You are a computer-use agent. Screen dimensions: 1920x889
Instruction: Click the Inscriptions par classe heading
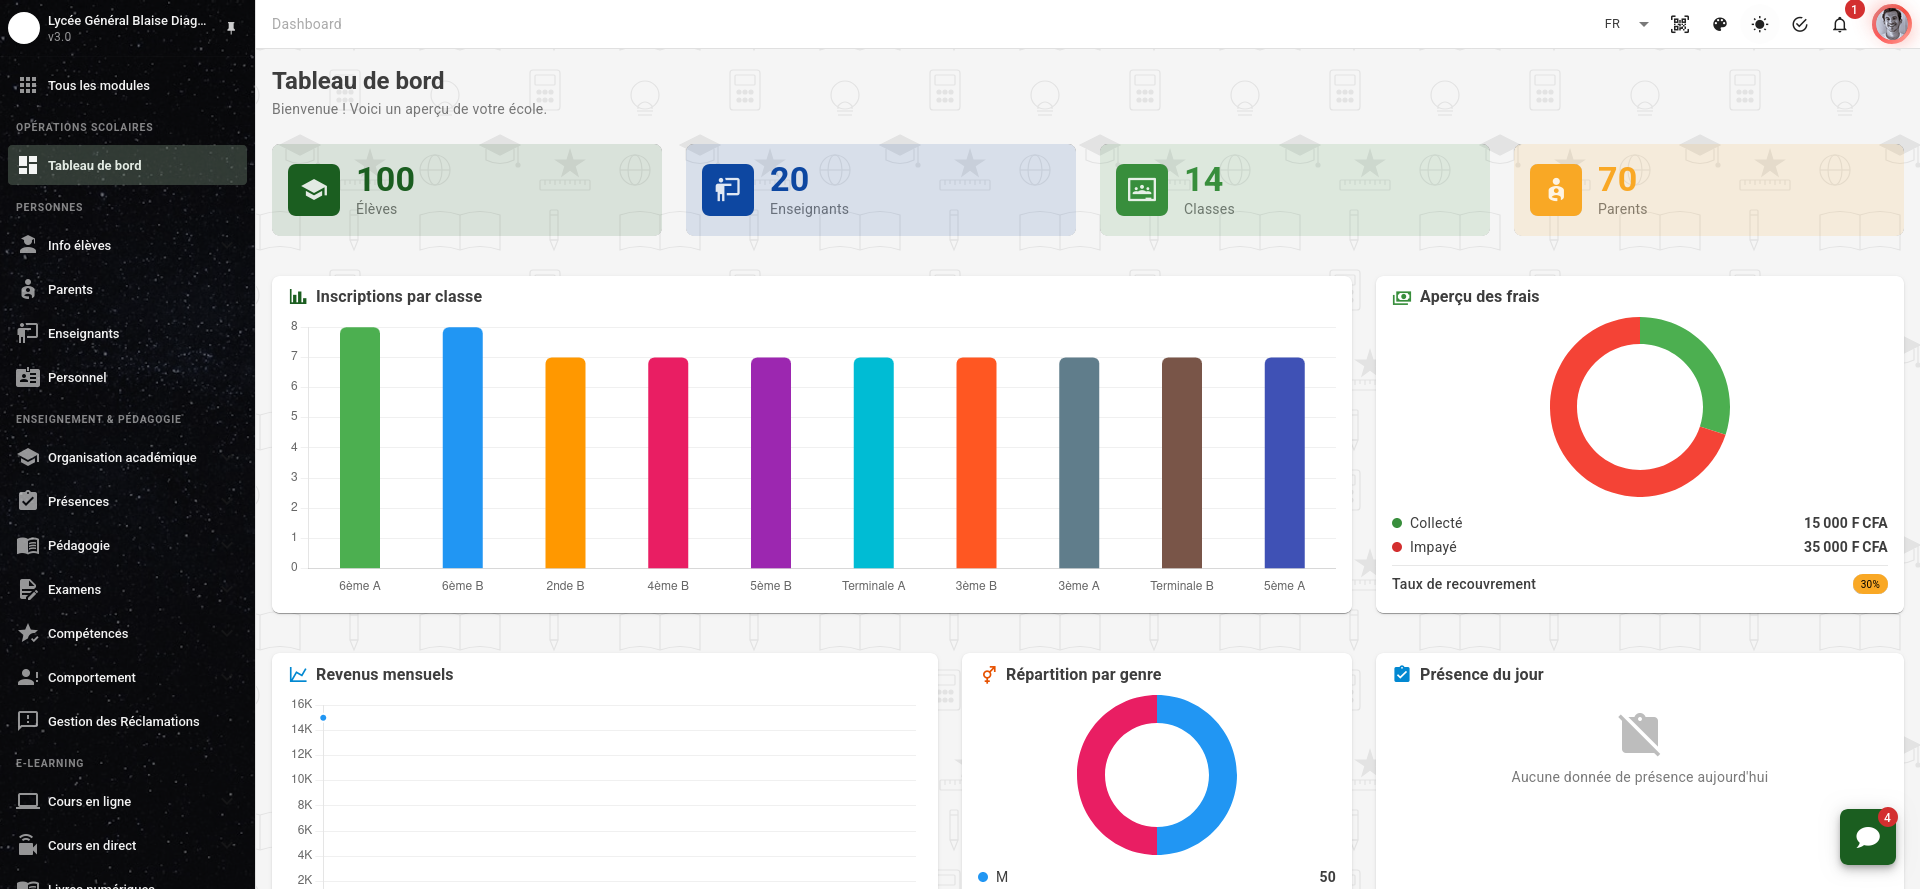(x=399, y=297)
